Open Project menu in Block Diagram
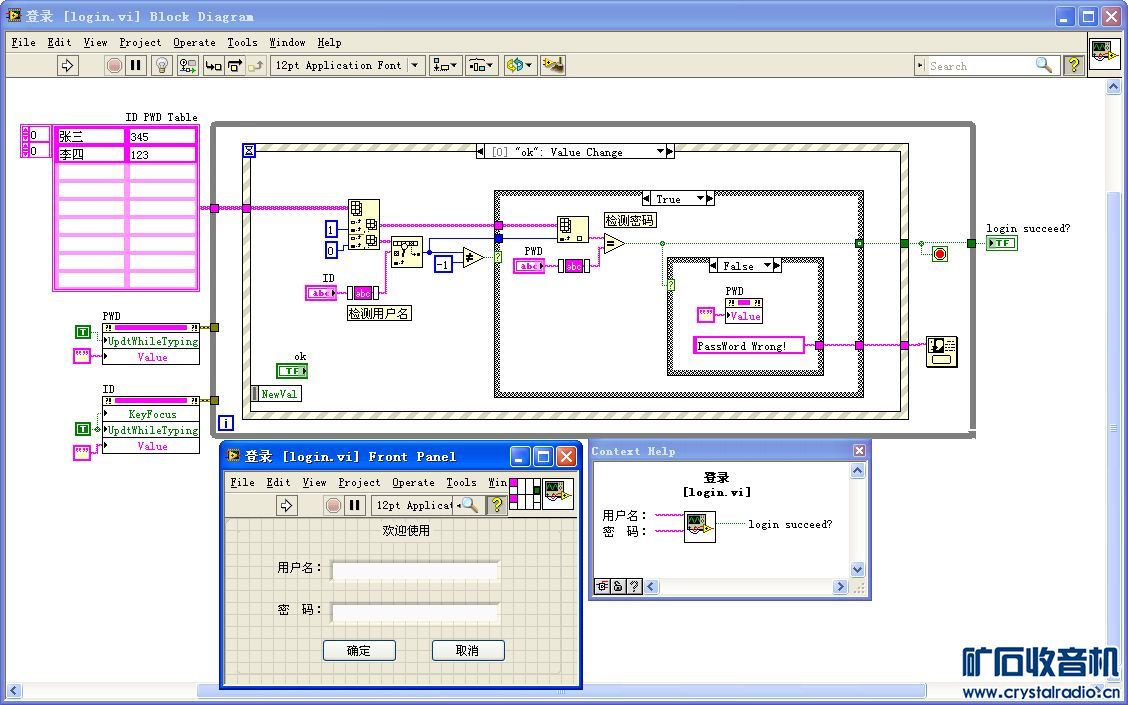Viewport: 1128px width, 705px height. [140, 42]
